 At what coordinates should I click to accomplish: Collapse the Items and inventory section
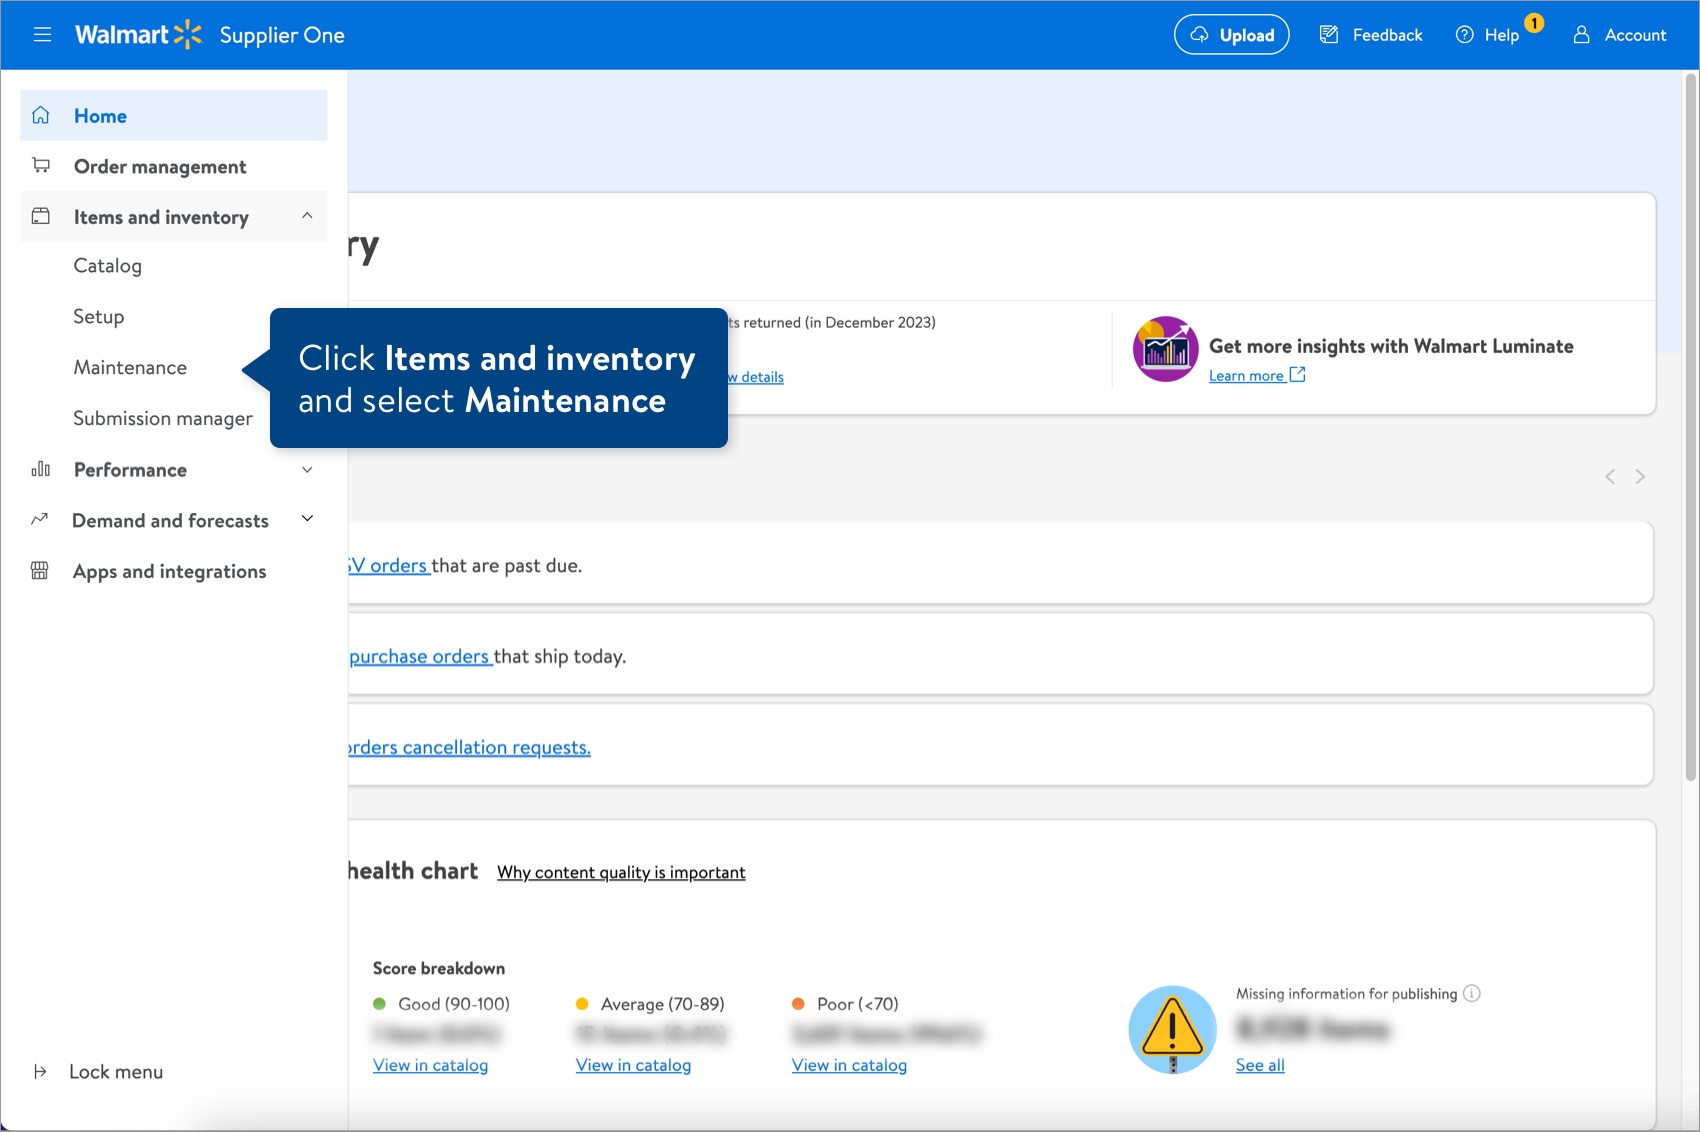[x=307, y=216]
